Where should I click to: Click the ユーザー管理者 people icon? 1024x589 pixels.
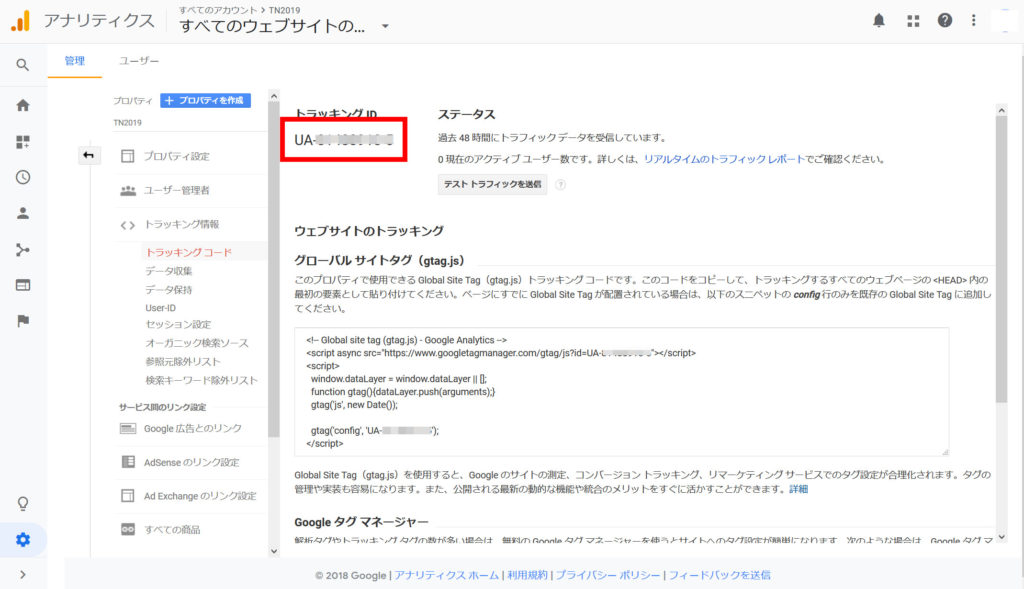point(128,190)
